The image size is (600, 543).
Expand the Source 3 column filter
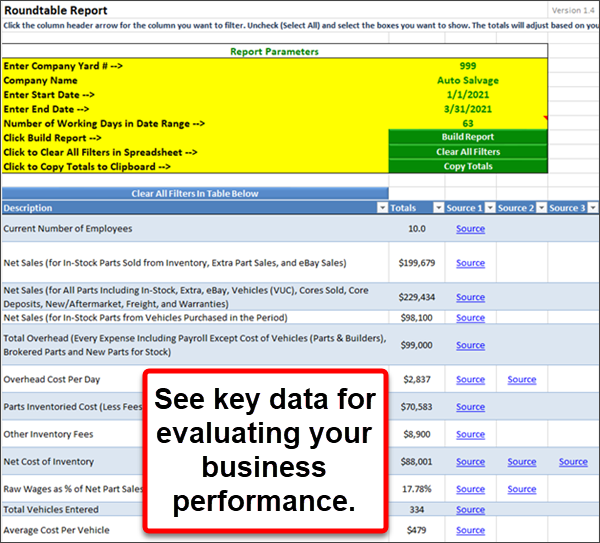tap(592, 208)
